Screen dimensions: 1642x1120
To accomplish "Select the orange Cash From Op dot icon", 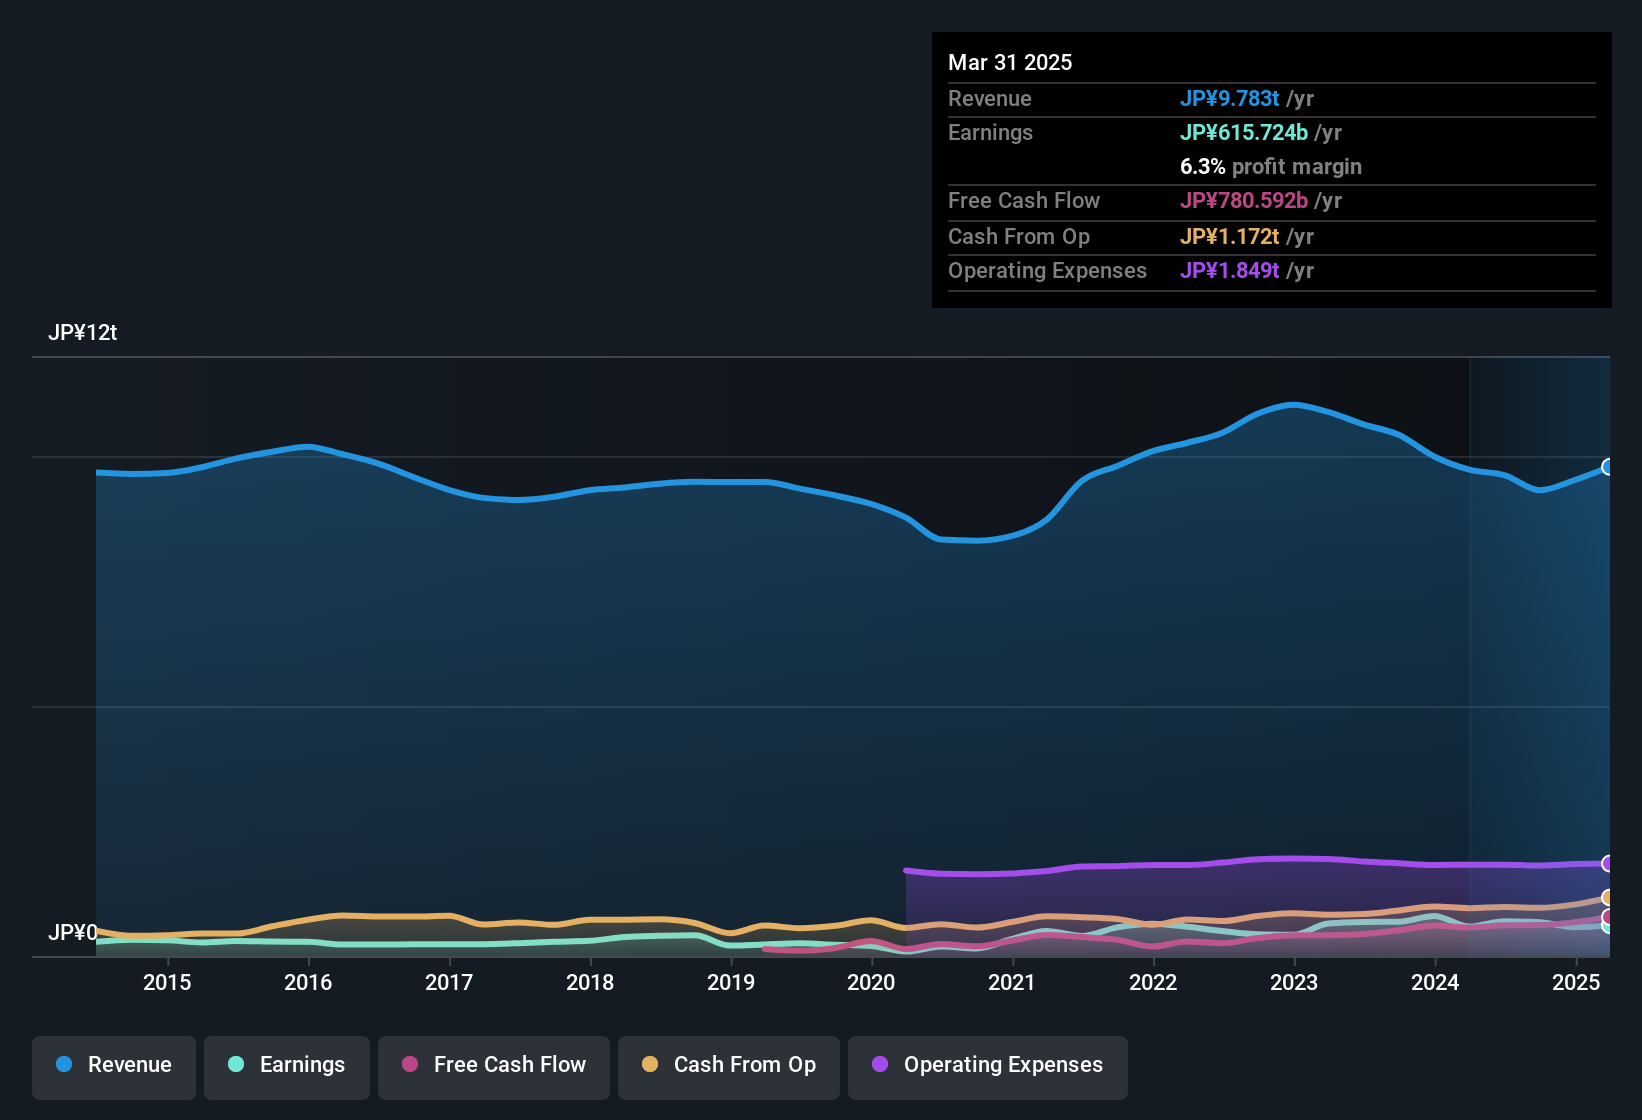I will click(651, 1065).
